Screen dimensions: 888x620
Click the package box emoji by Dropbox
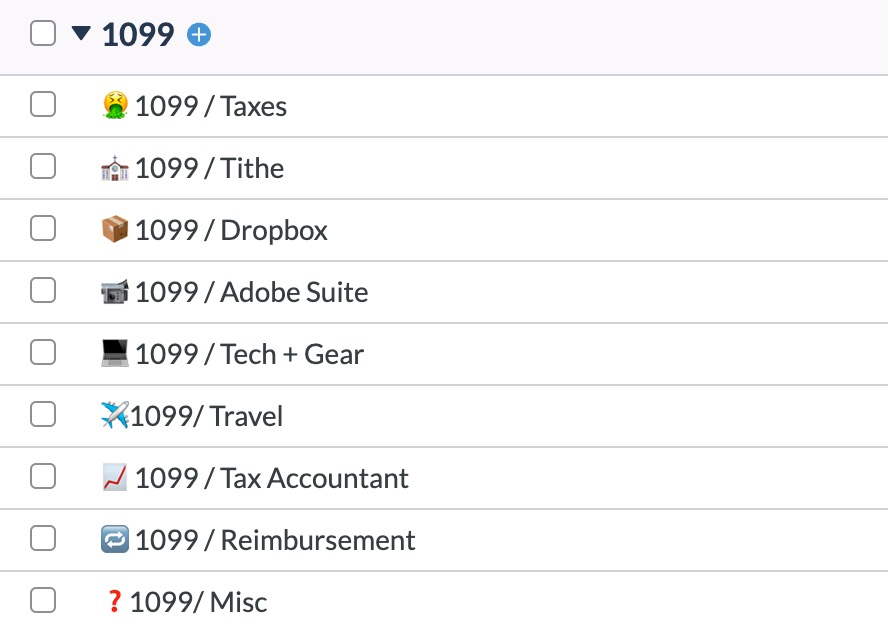coord(115,230)
